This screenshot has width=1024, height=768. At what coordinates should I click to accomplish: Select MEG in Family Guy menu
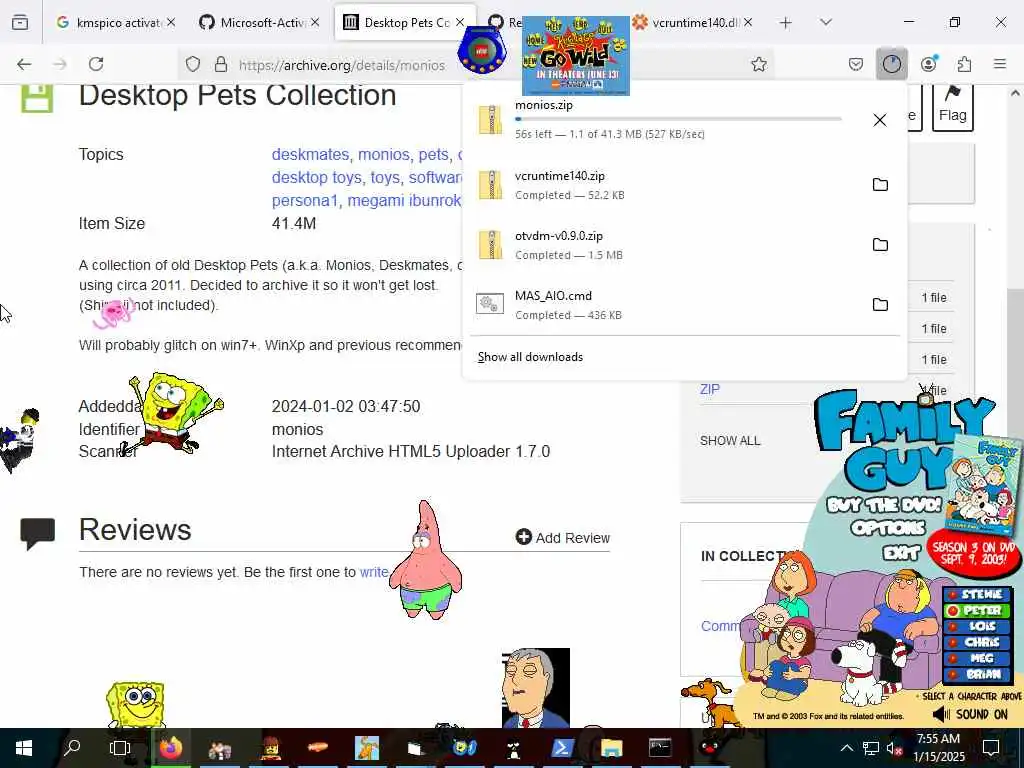977,658
